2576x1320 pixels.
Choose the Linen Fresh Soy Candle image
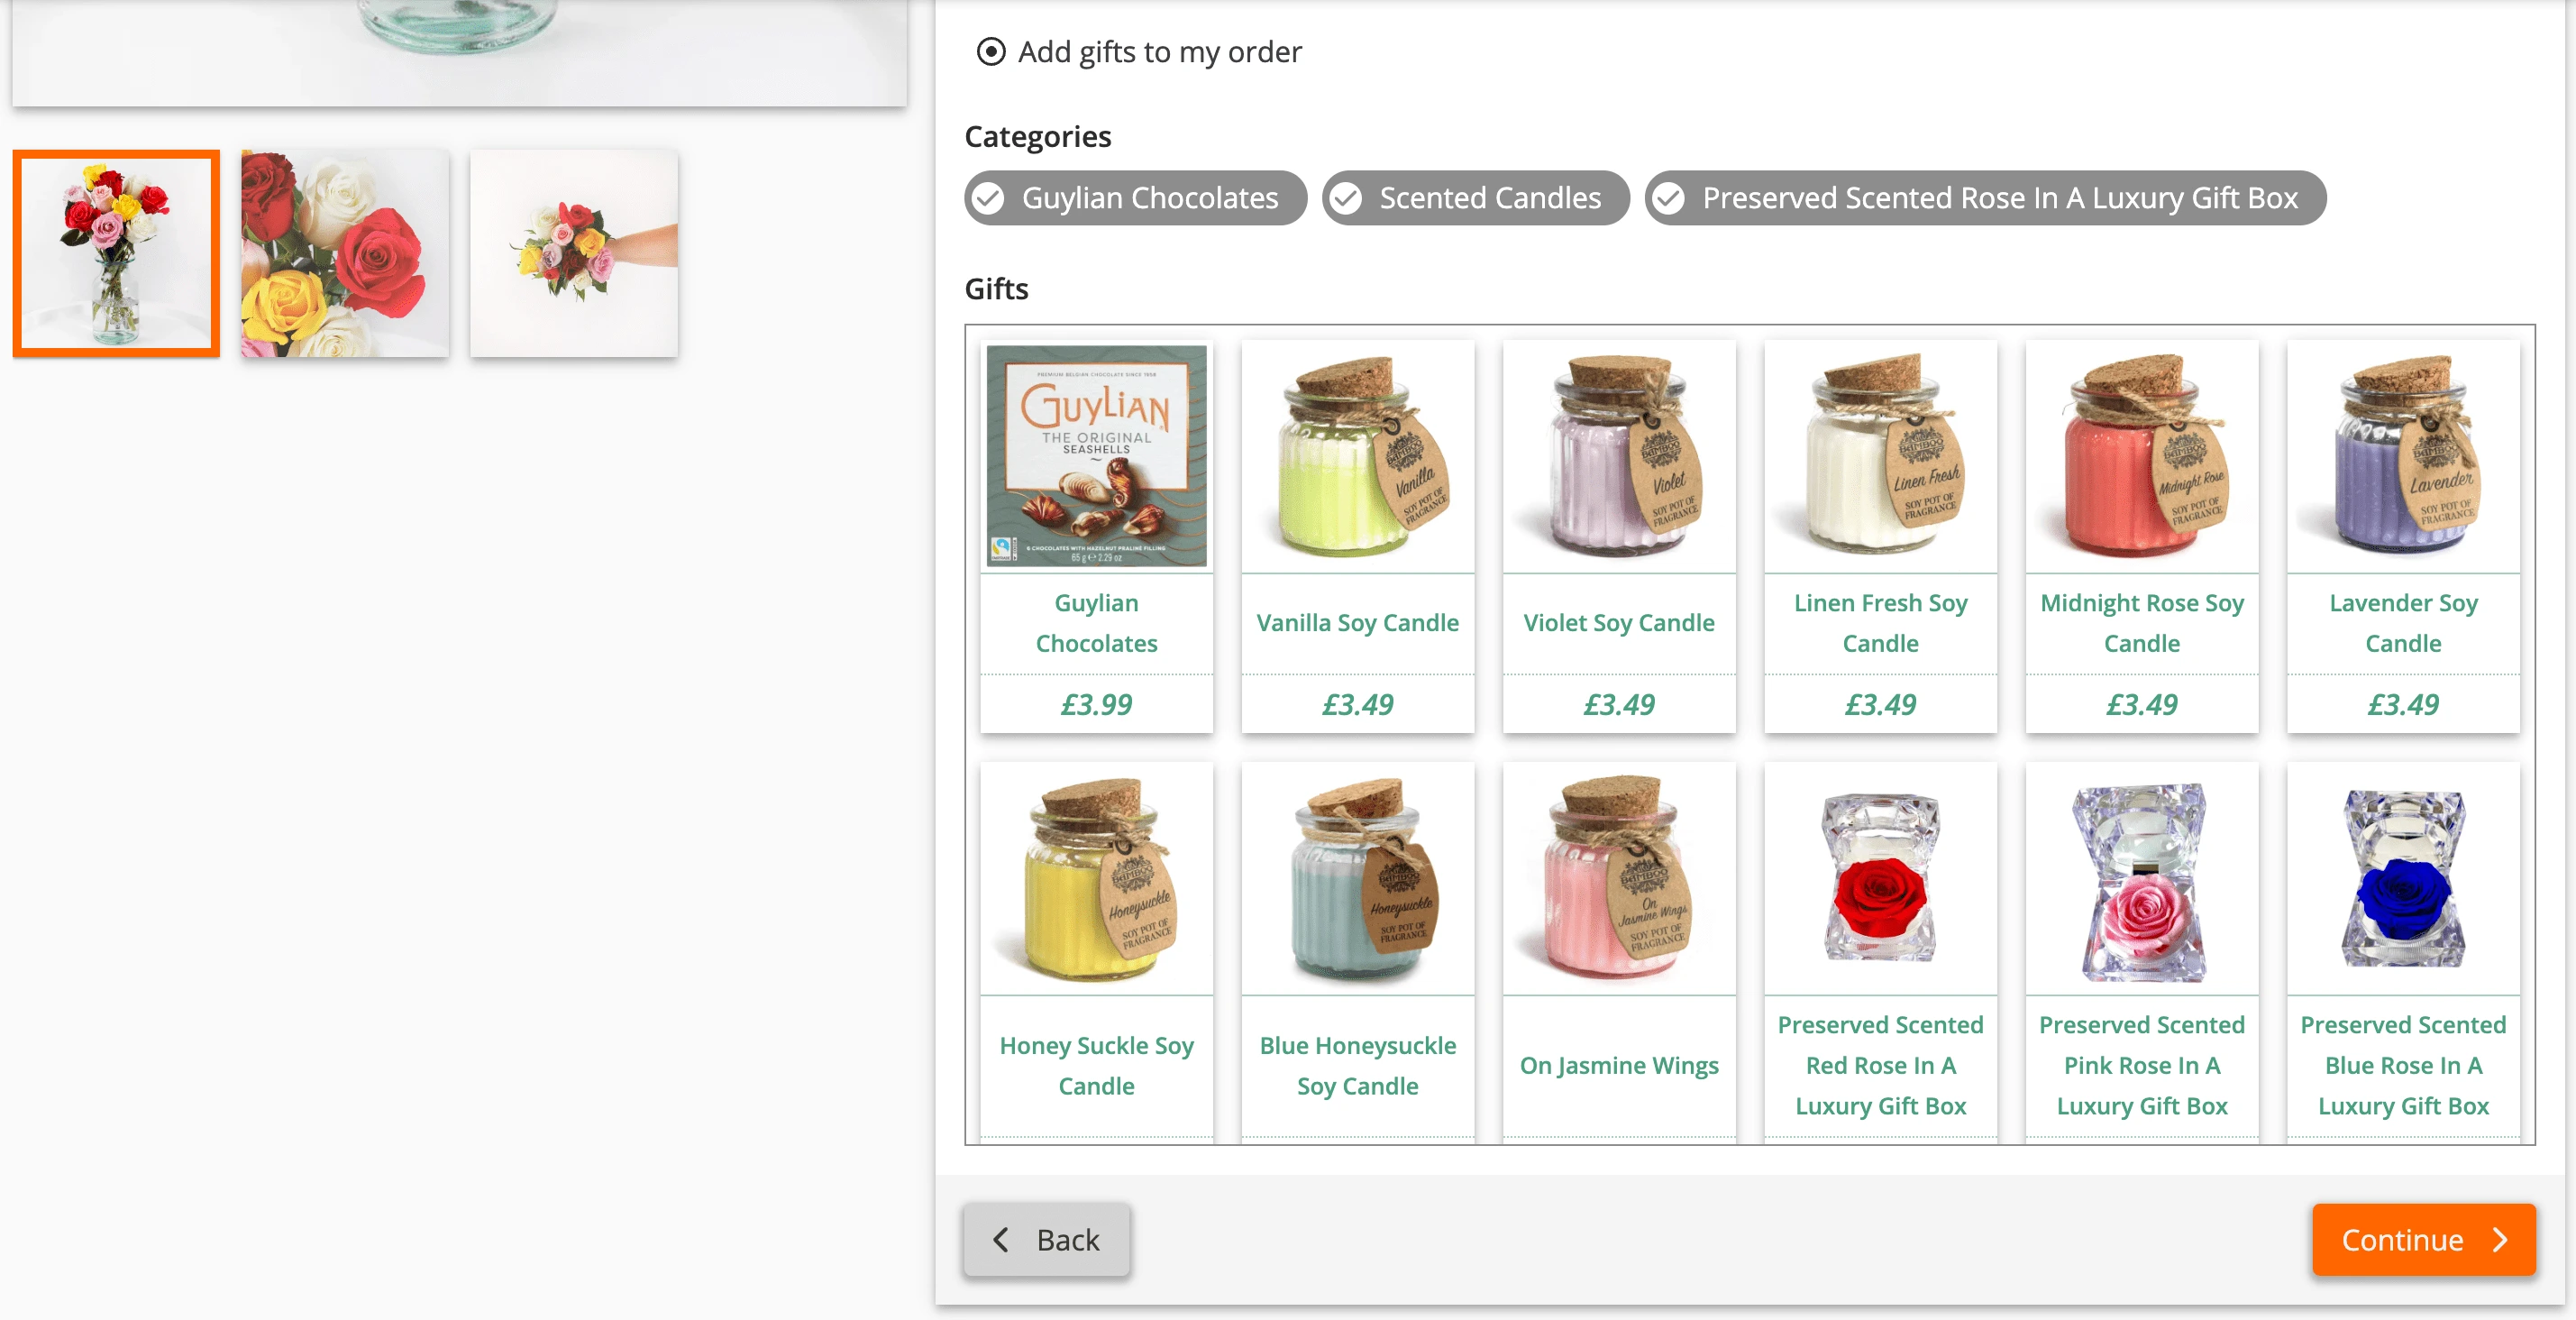(1880, 456)
